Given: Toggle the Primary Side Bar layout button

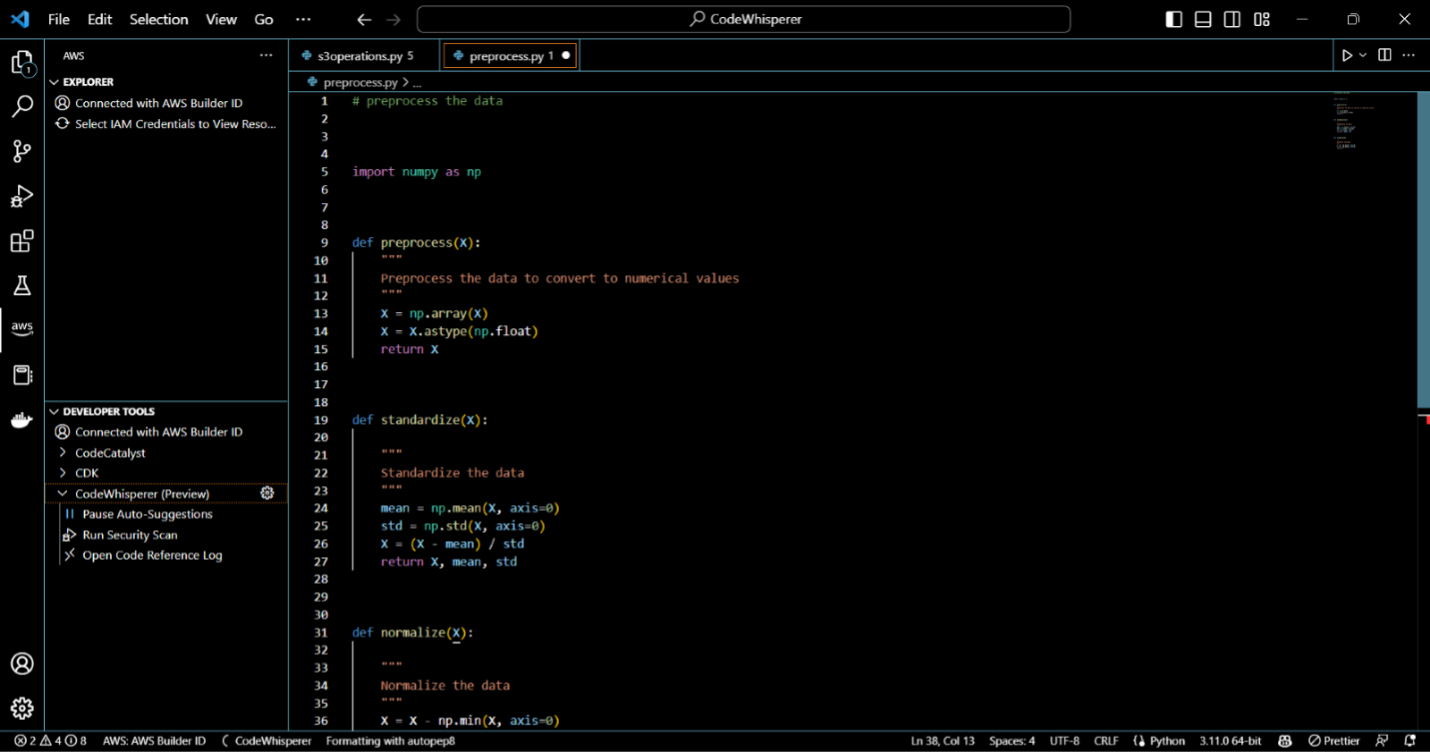Looking at the screenshot, I should point(1174,19).
